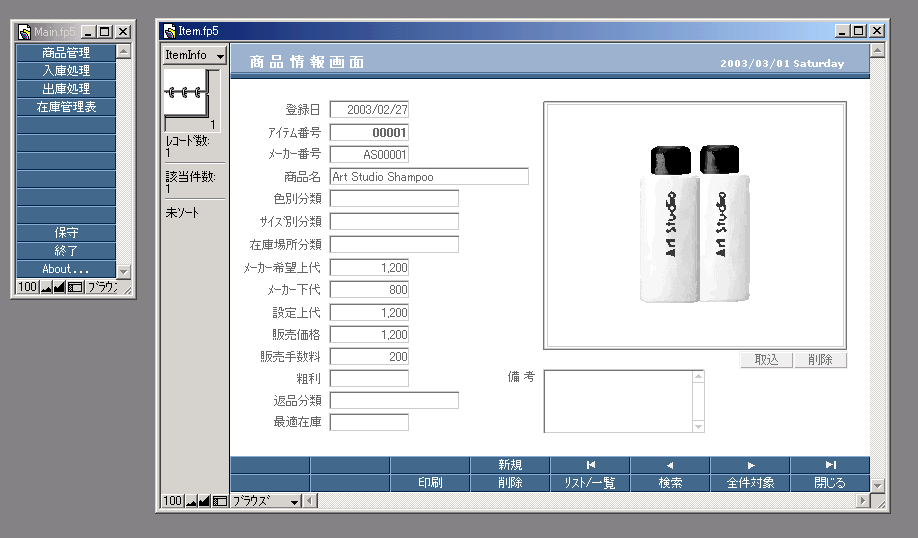Click the shampoo product image
The height and width of the screenshot is (538, 918).
click(x=695, y=225)
